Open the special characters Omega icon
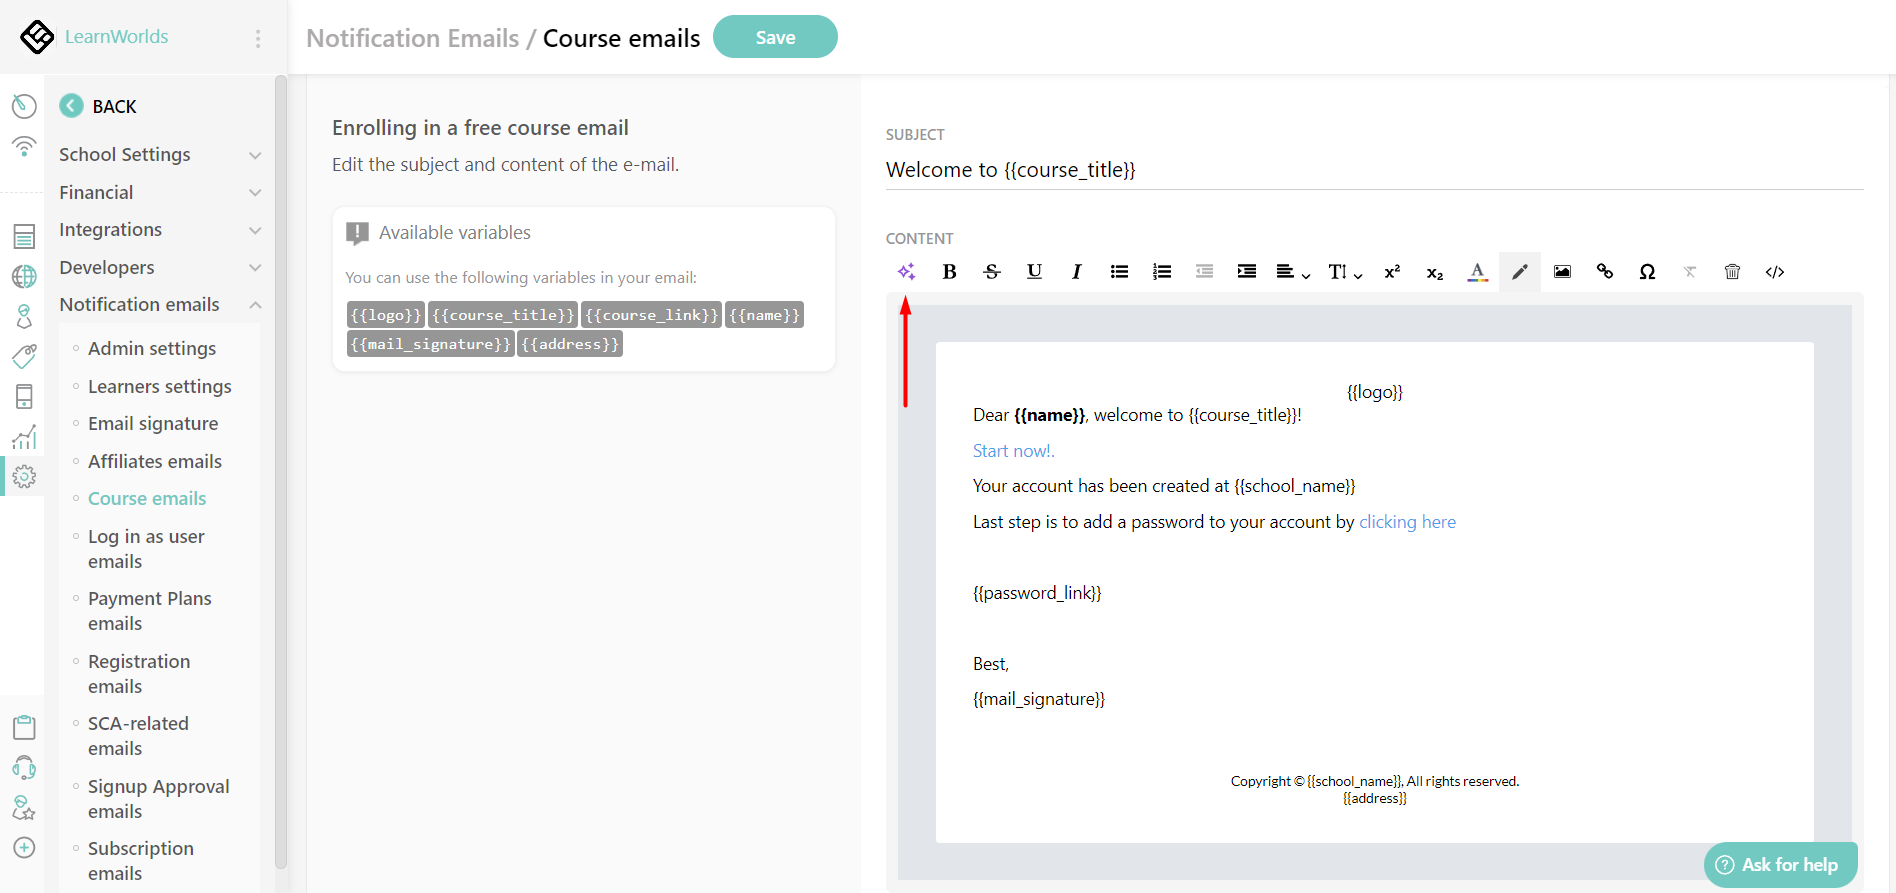1896x893 pixels. 1647,272
